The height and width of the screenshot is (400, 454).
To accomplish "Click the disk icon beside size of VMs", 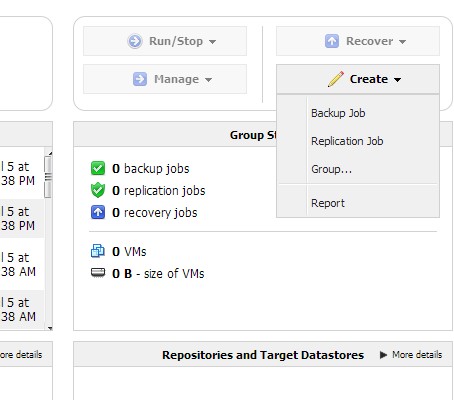I will click(x=98, y=273).
